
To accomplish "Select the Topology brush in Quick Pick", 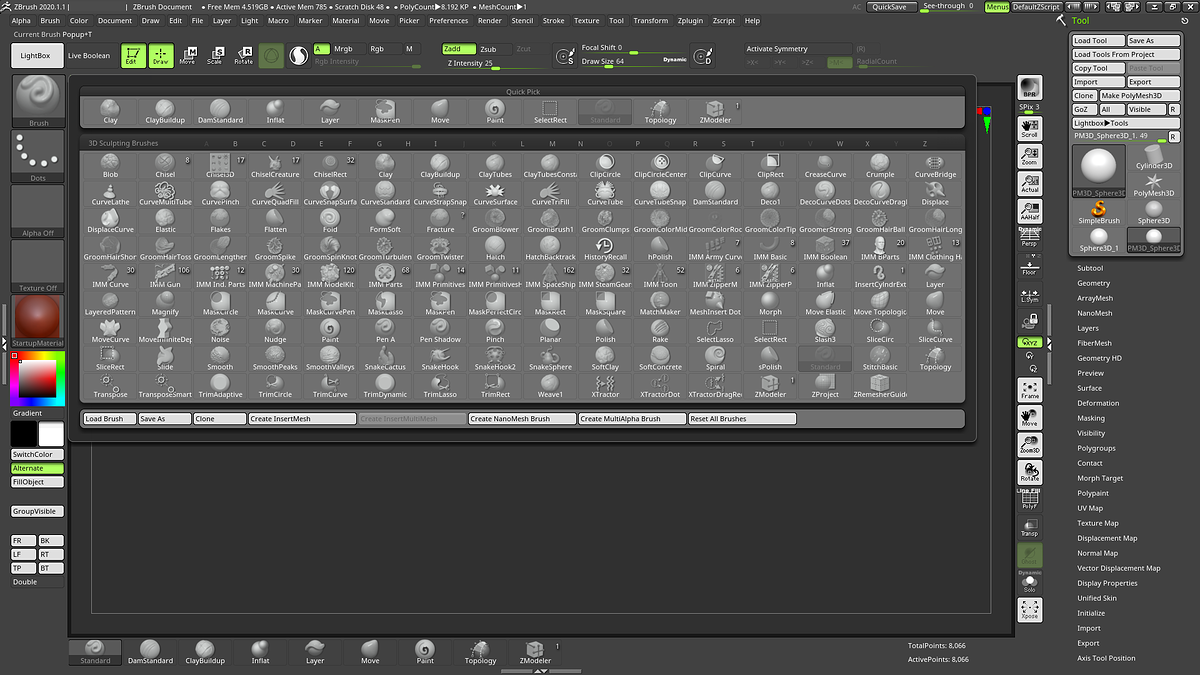I will point(660,111).
